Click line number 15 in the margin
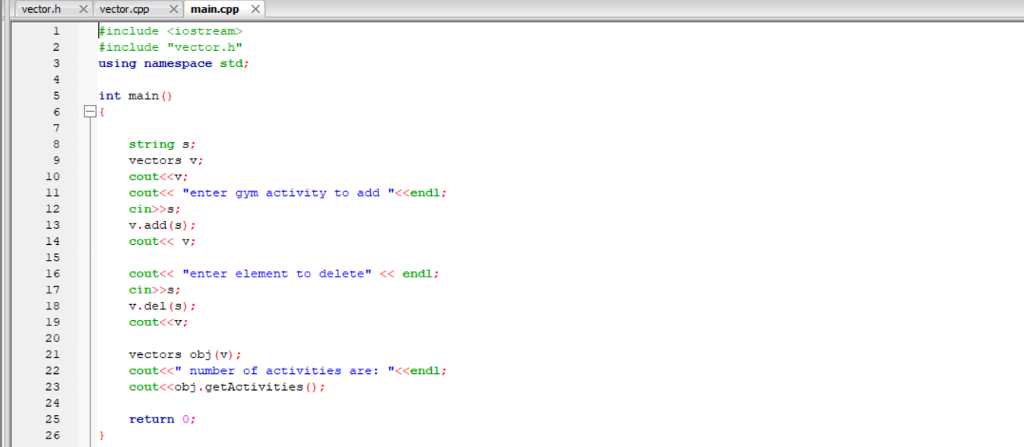The image size is (1024, 447). tap(52, 257)
